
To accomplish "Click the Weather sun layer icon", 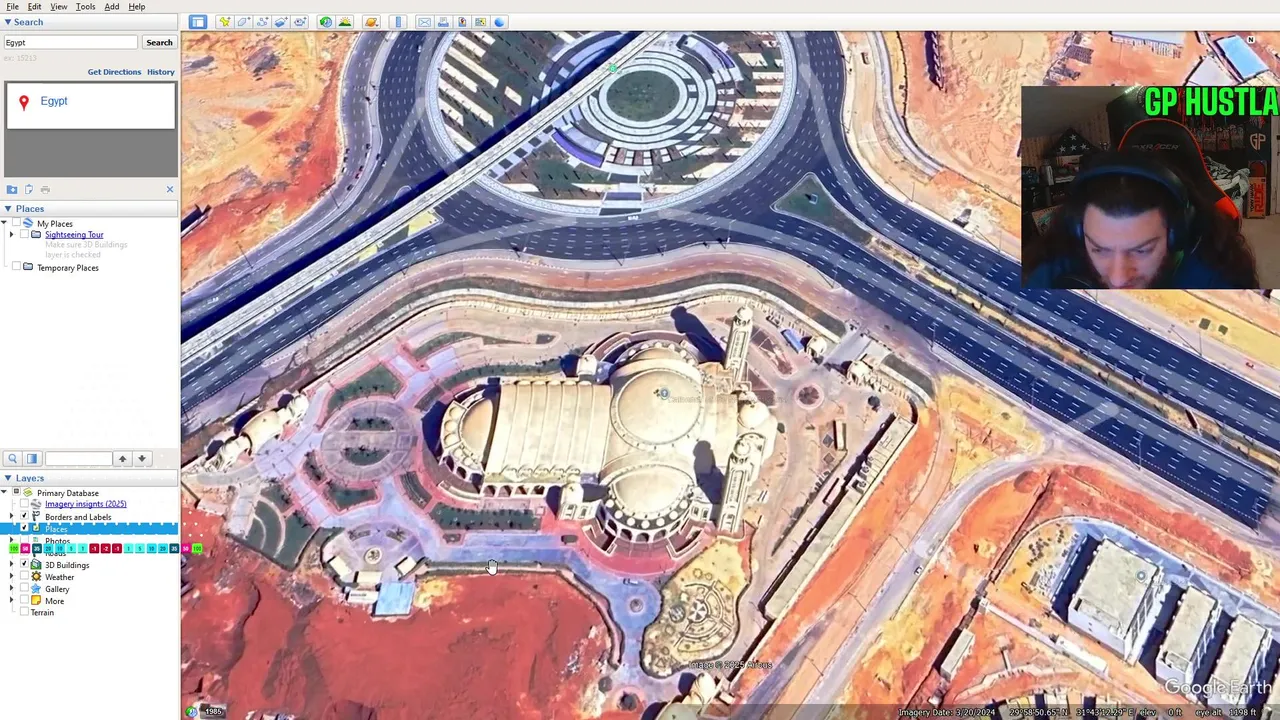I will (36, 577).
